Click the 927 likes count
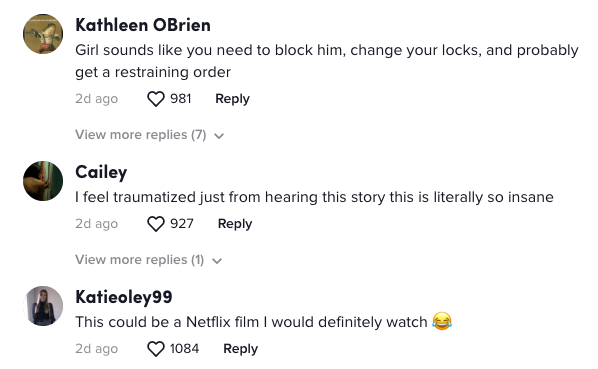598x369 pixels. [182, 224]
